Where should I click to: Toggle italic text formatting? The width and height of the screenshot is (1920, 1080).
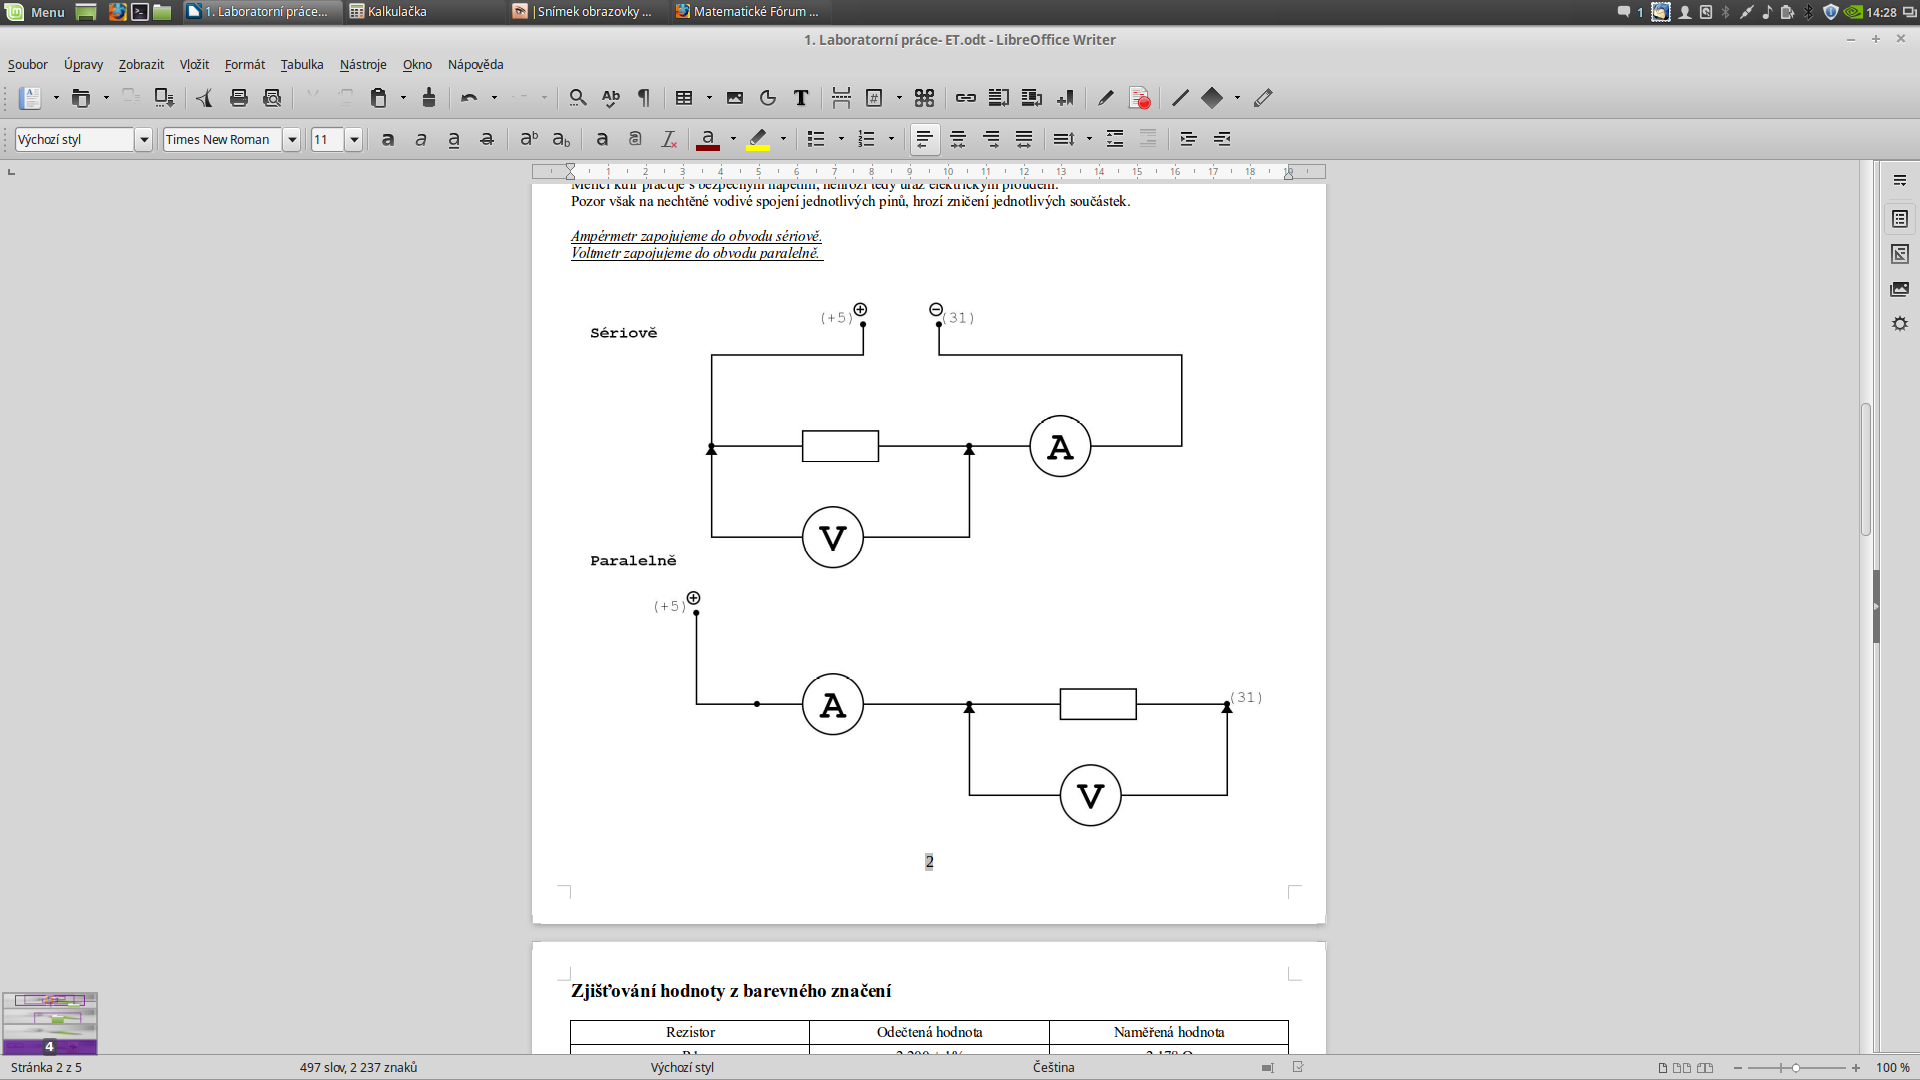421,139
